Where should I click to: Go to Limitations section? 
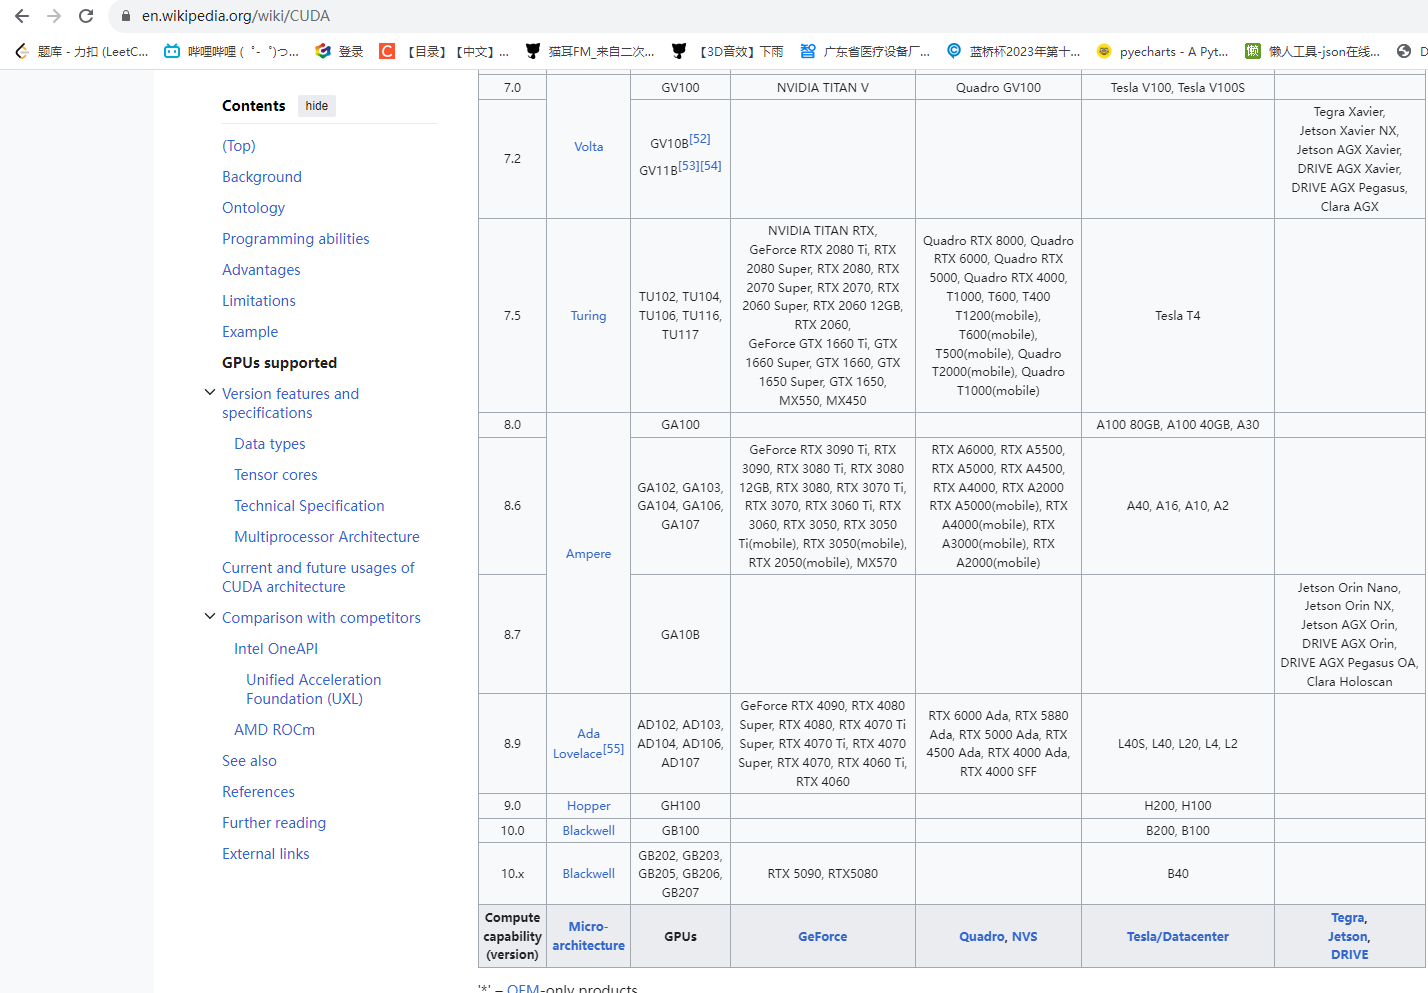259,301
